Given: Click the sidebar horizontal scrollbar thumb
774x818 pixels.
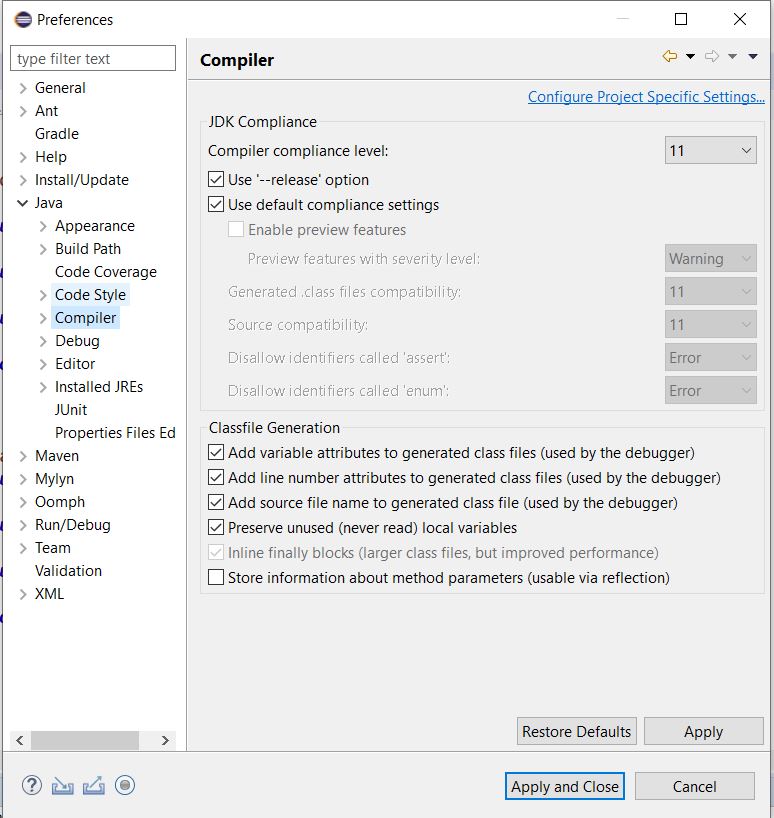Looking at the screenshot, I should click(x=84, y=740).
